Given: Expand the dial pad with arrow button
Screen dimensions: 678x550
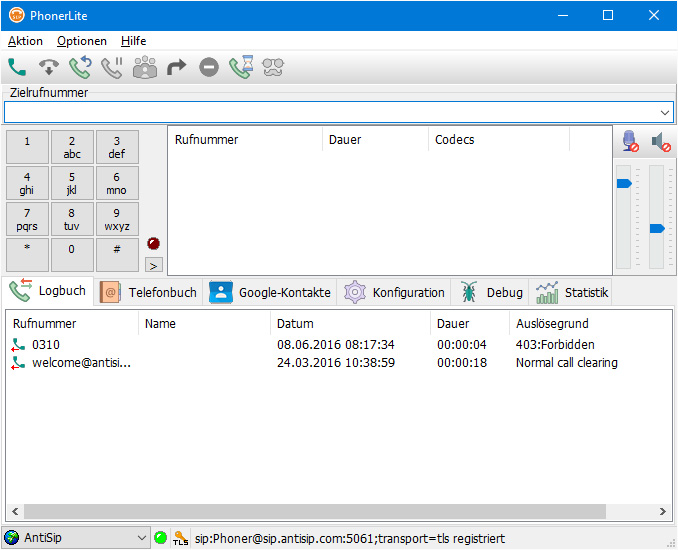Looking at the screenshot, I should [x=153, y=265].
